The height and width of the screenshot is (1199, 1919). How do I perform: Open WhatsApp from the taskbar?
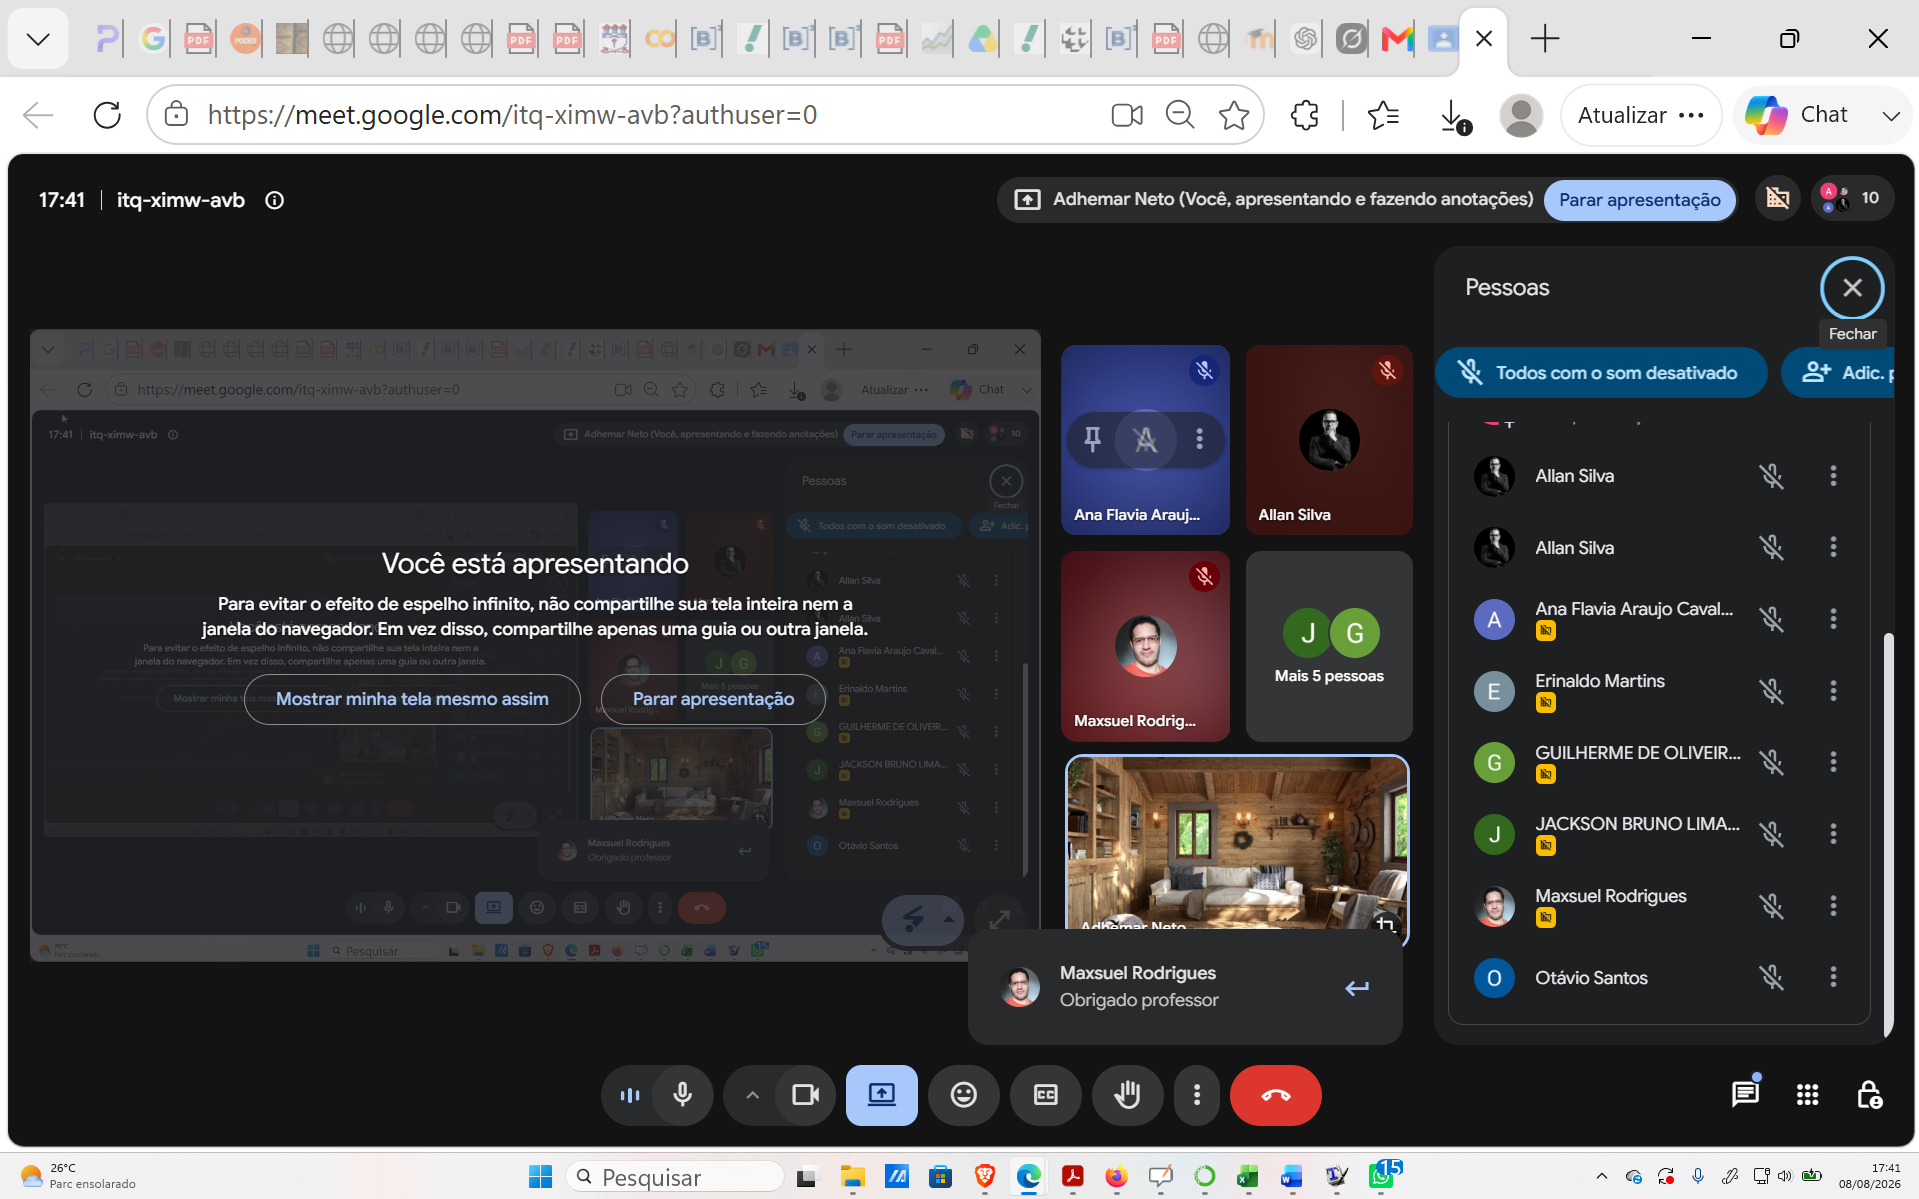pyautogui.click(x=1383, y=1176)
